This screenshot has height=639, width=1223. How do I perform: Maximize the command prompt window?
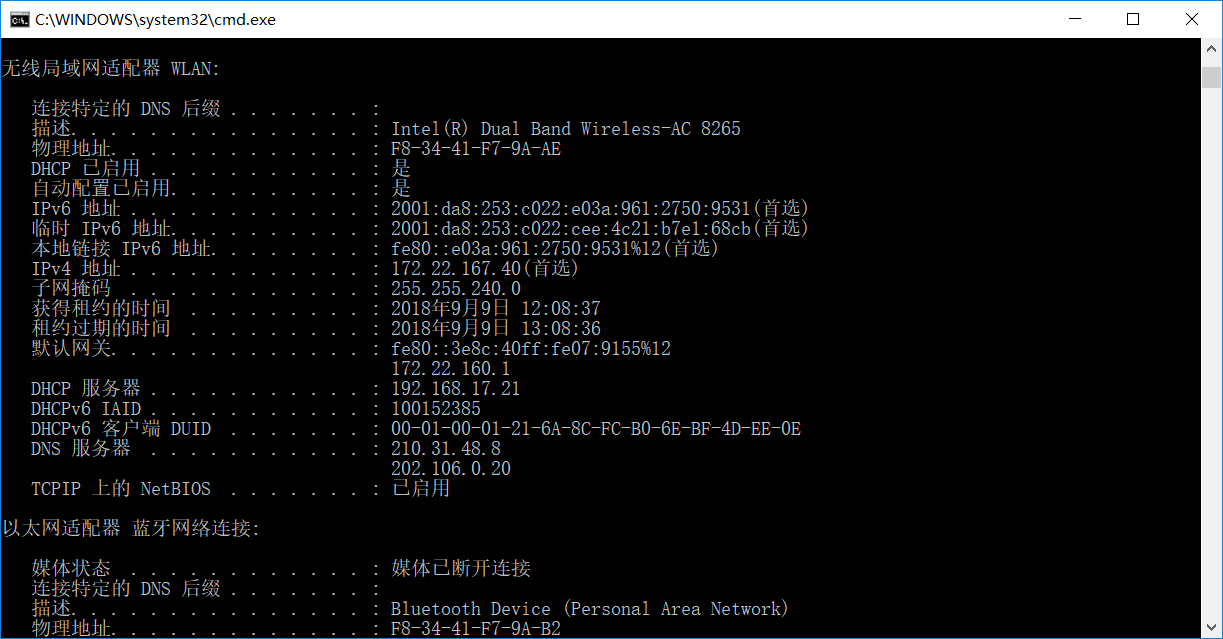click(1133, 19)
